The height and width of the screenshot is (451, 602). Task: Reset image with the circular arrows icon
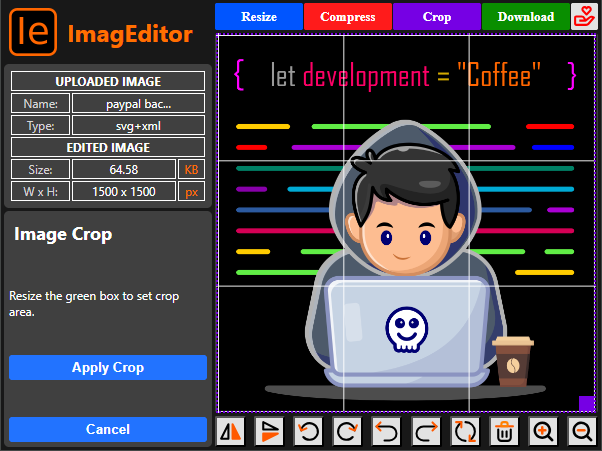click(465, 431)
